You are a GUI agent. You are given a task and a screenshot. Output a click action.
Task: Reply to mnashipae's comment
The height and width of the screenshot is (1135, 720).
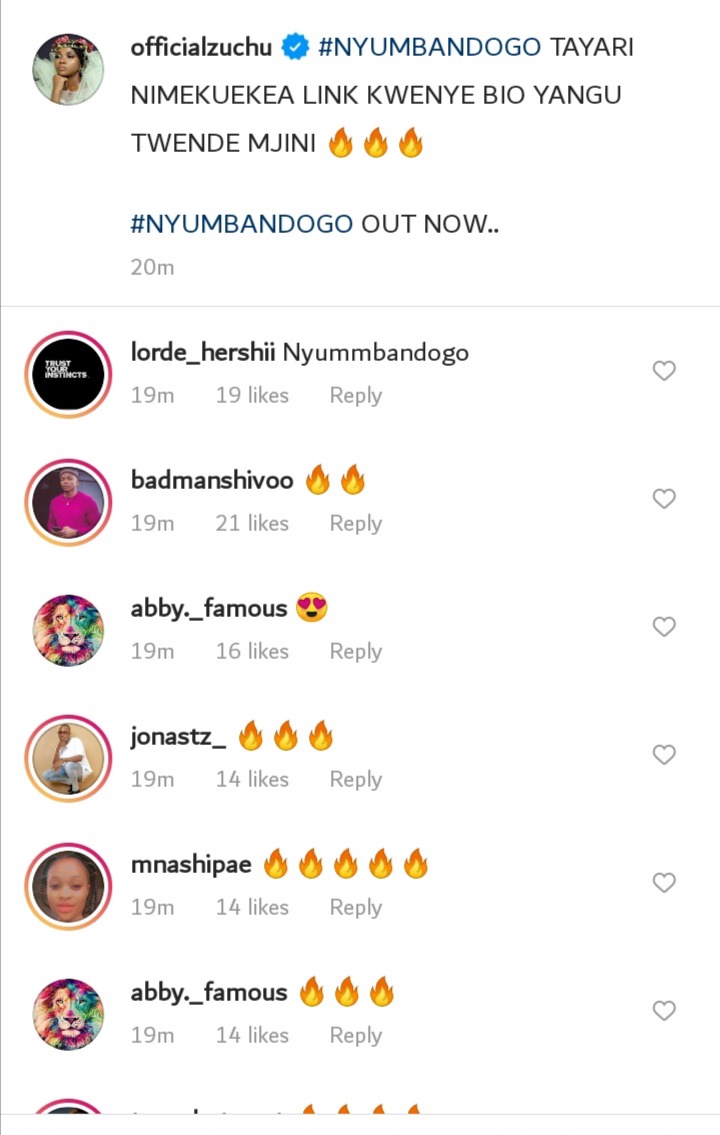click(x=355, y=908)
